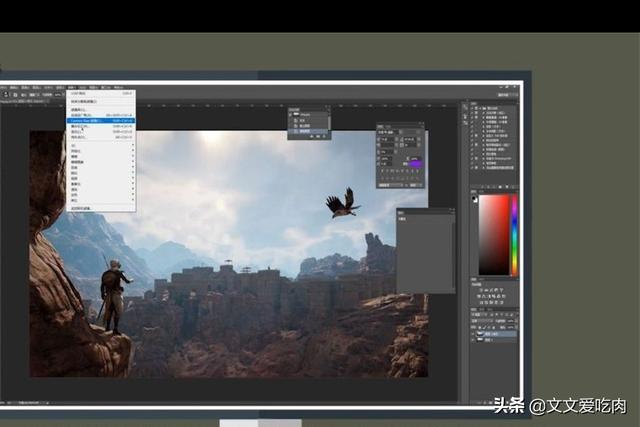Screen dimensions: 640x427
Task: Add a Curves adjustment from Adjustments panel
Action: pos(491,289)
